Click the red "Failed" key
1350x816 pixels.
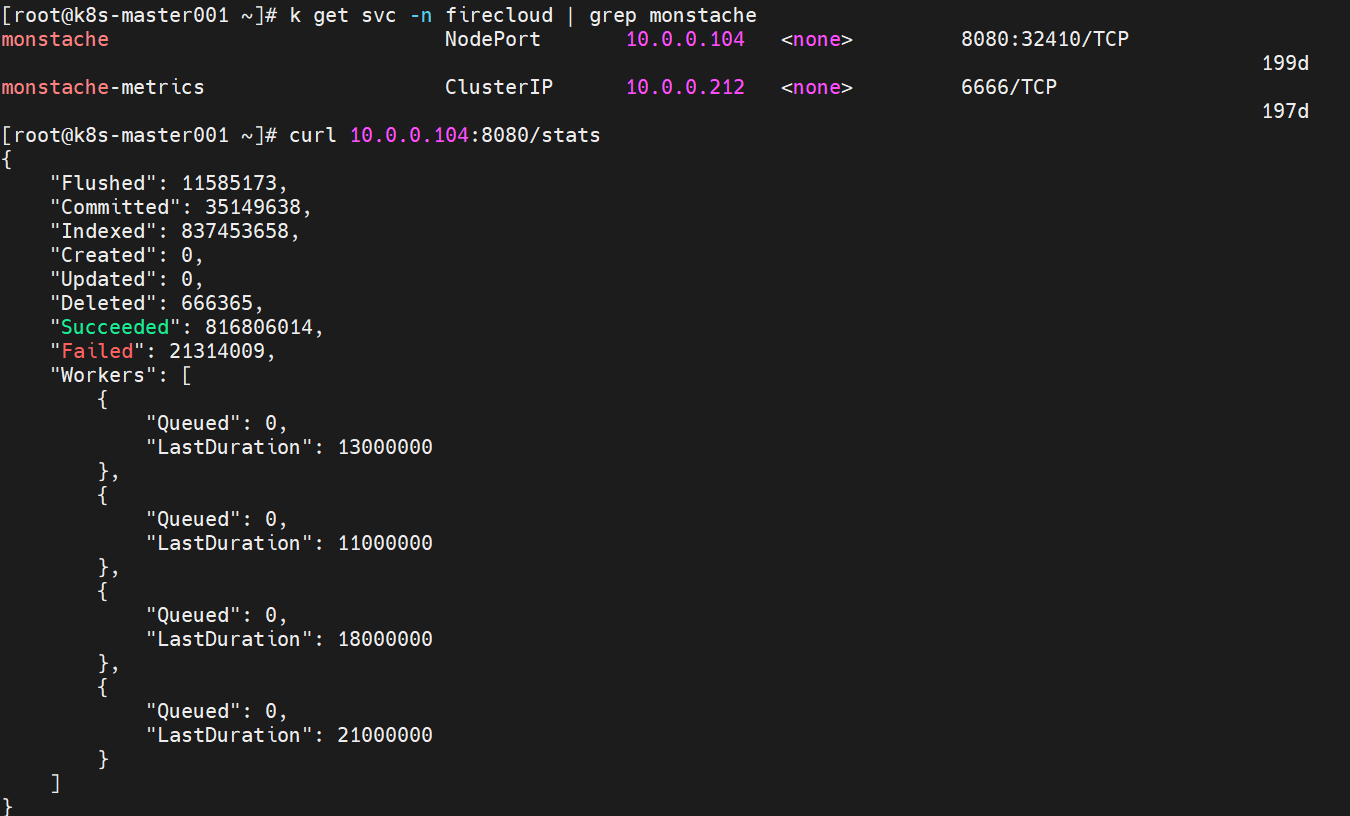point(97,351)
